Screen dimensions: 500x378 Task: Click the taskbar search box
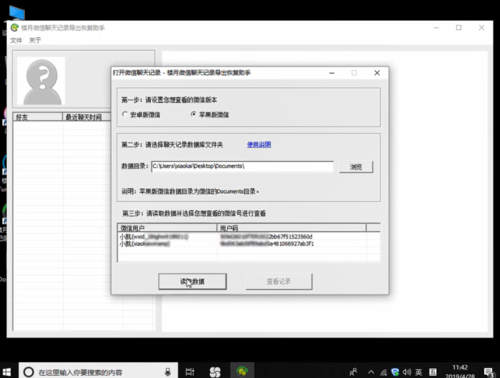[98, 371]
